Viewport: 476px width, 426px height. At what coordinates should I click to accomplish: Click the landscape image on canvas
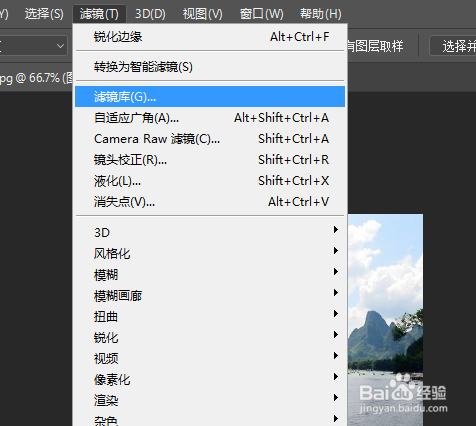point(385,320)
